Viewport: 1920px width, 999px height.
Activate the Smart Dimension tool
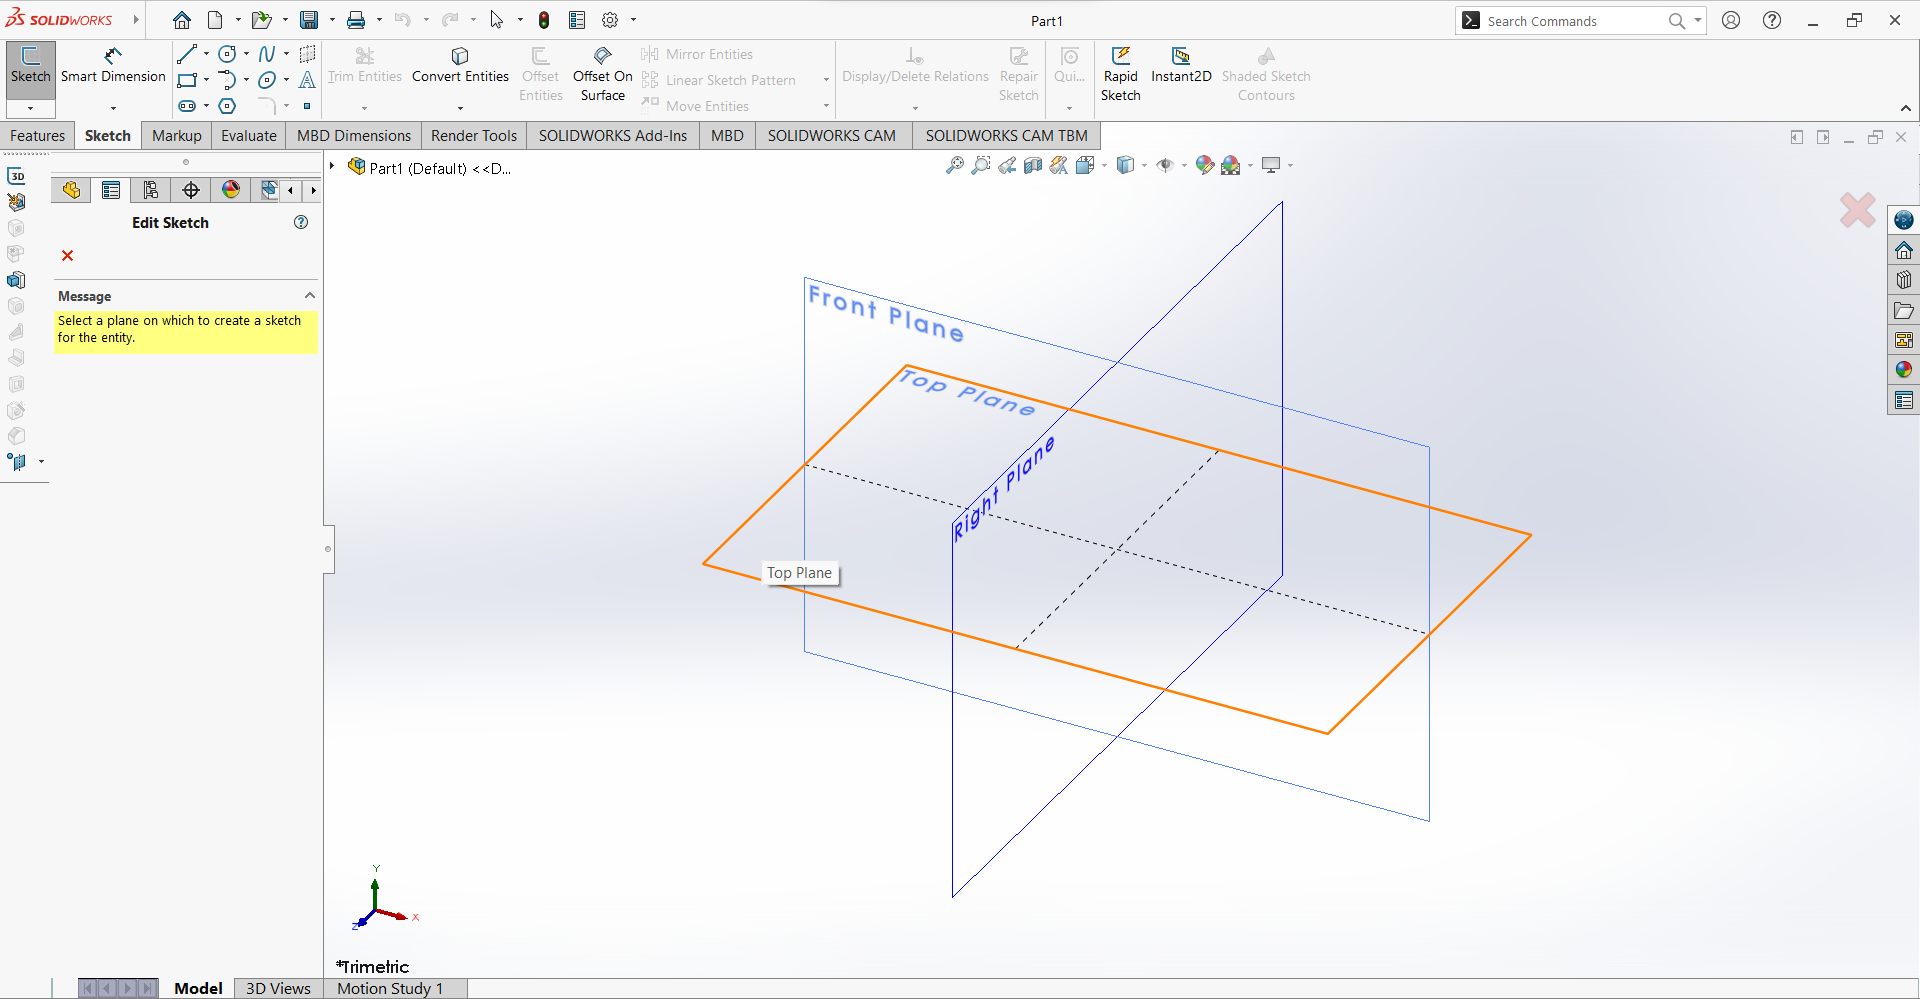[x=113, y=65]
